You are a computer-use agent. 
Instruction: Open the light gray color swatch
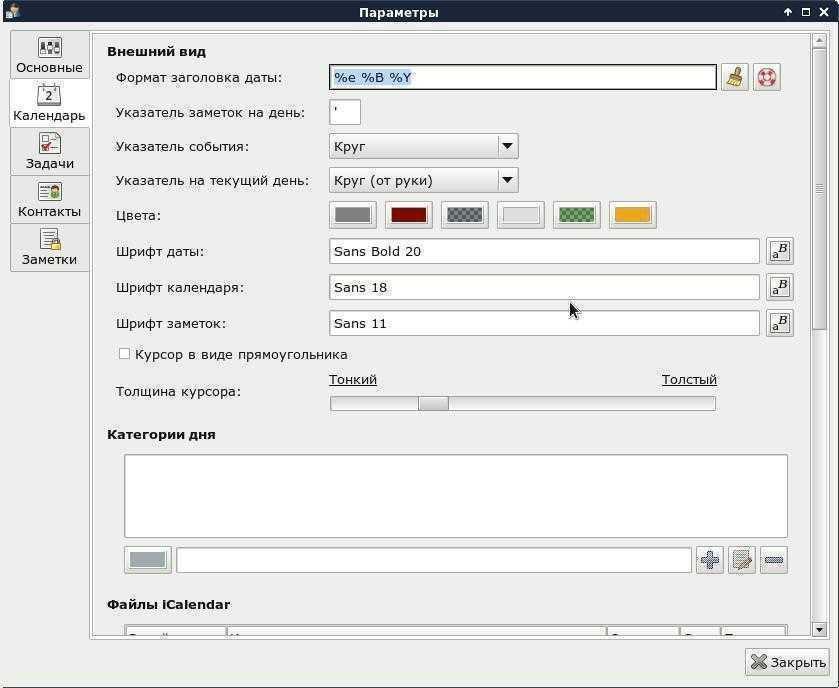521,215
